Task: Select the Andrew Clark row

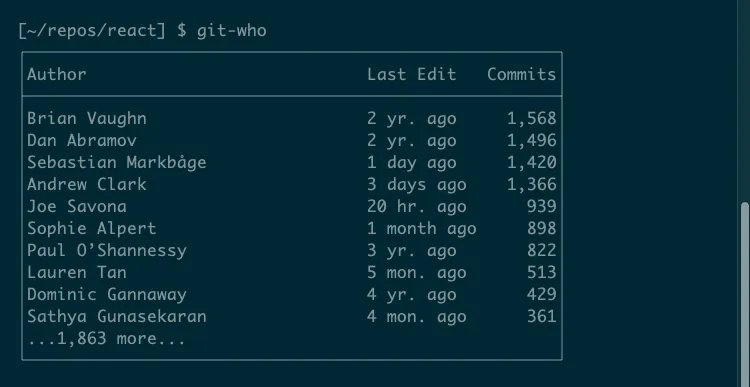Action: pyautogui.click(x=291, y=185)
